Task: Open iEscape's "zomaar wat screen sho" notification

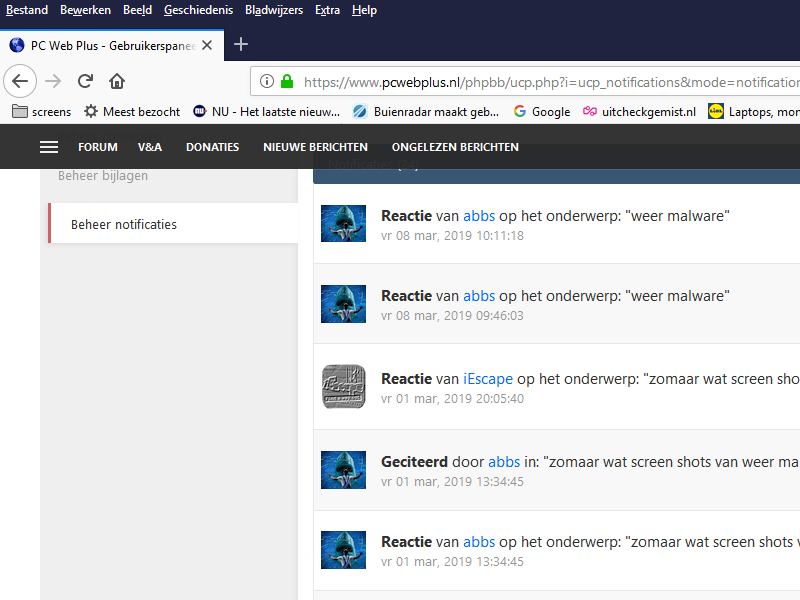Action: 557,386
